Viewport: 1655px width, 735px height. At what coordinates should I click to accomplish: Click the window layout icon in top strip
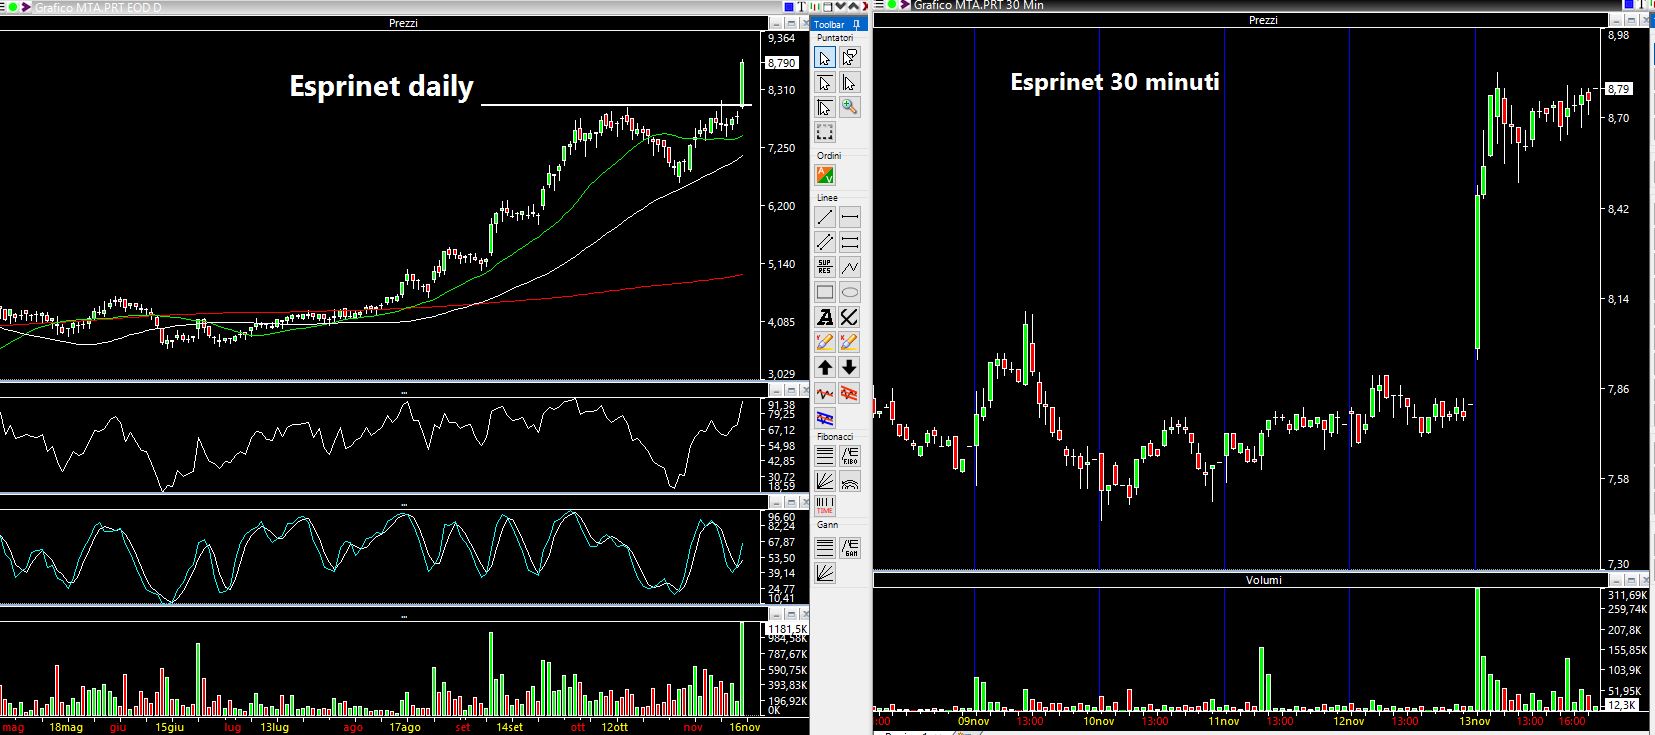point(828,6)
